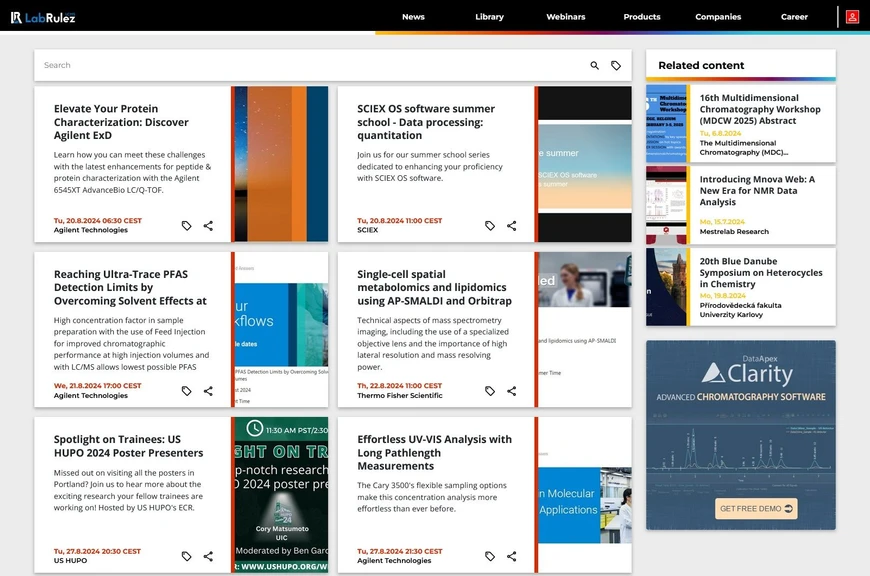Click the search magnifier icon

click(x=594, y=64)
